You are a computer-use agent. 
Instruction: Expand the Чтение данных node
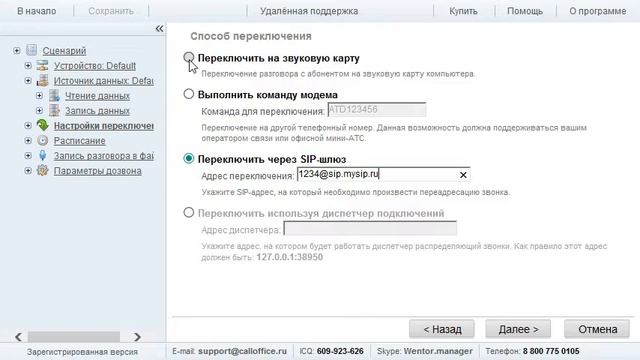[39, 96]
